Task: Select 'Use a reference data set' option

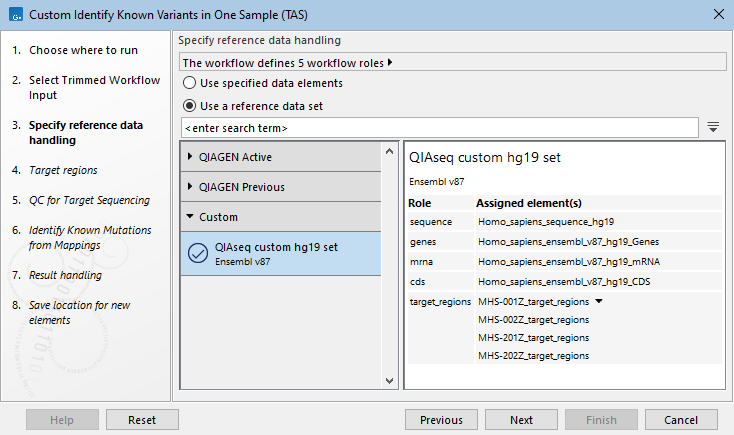Action: tap(190, 105)
